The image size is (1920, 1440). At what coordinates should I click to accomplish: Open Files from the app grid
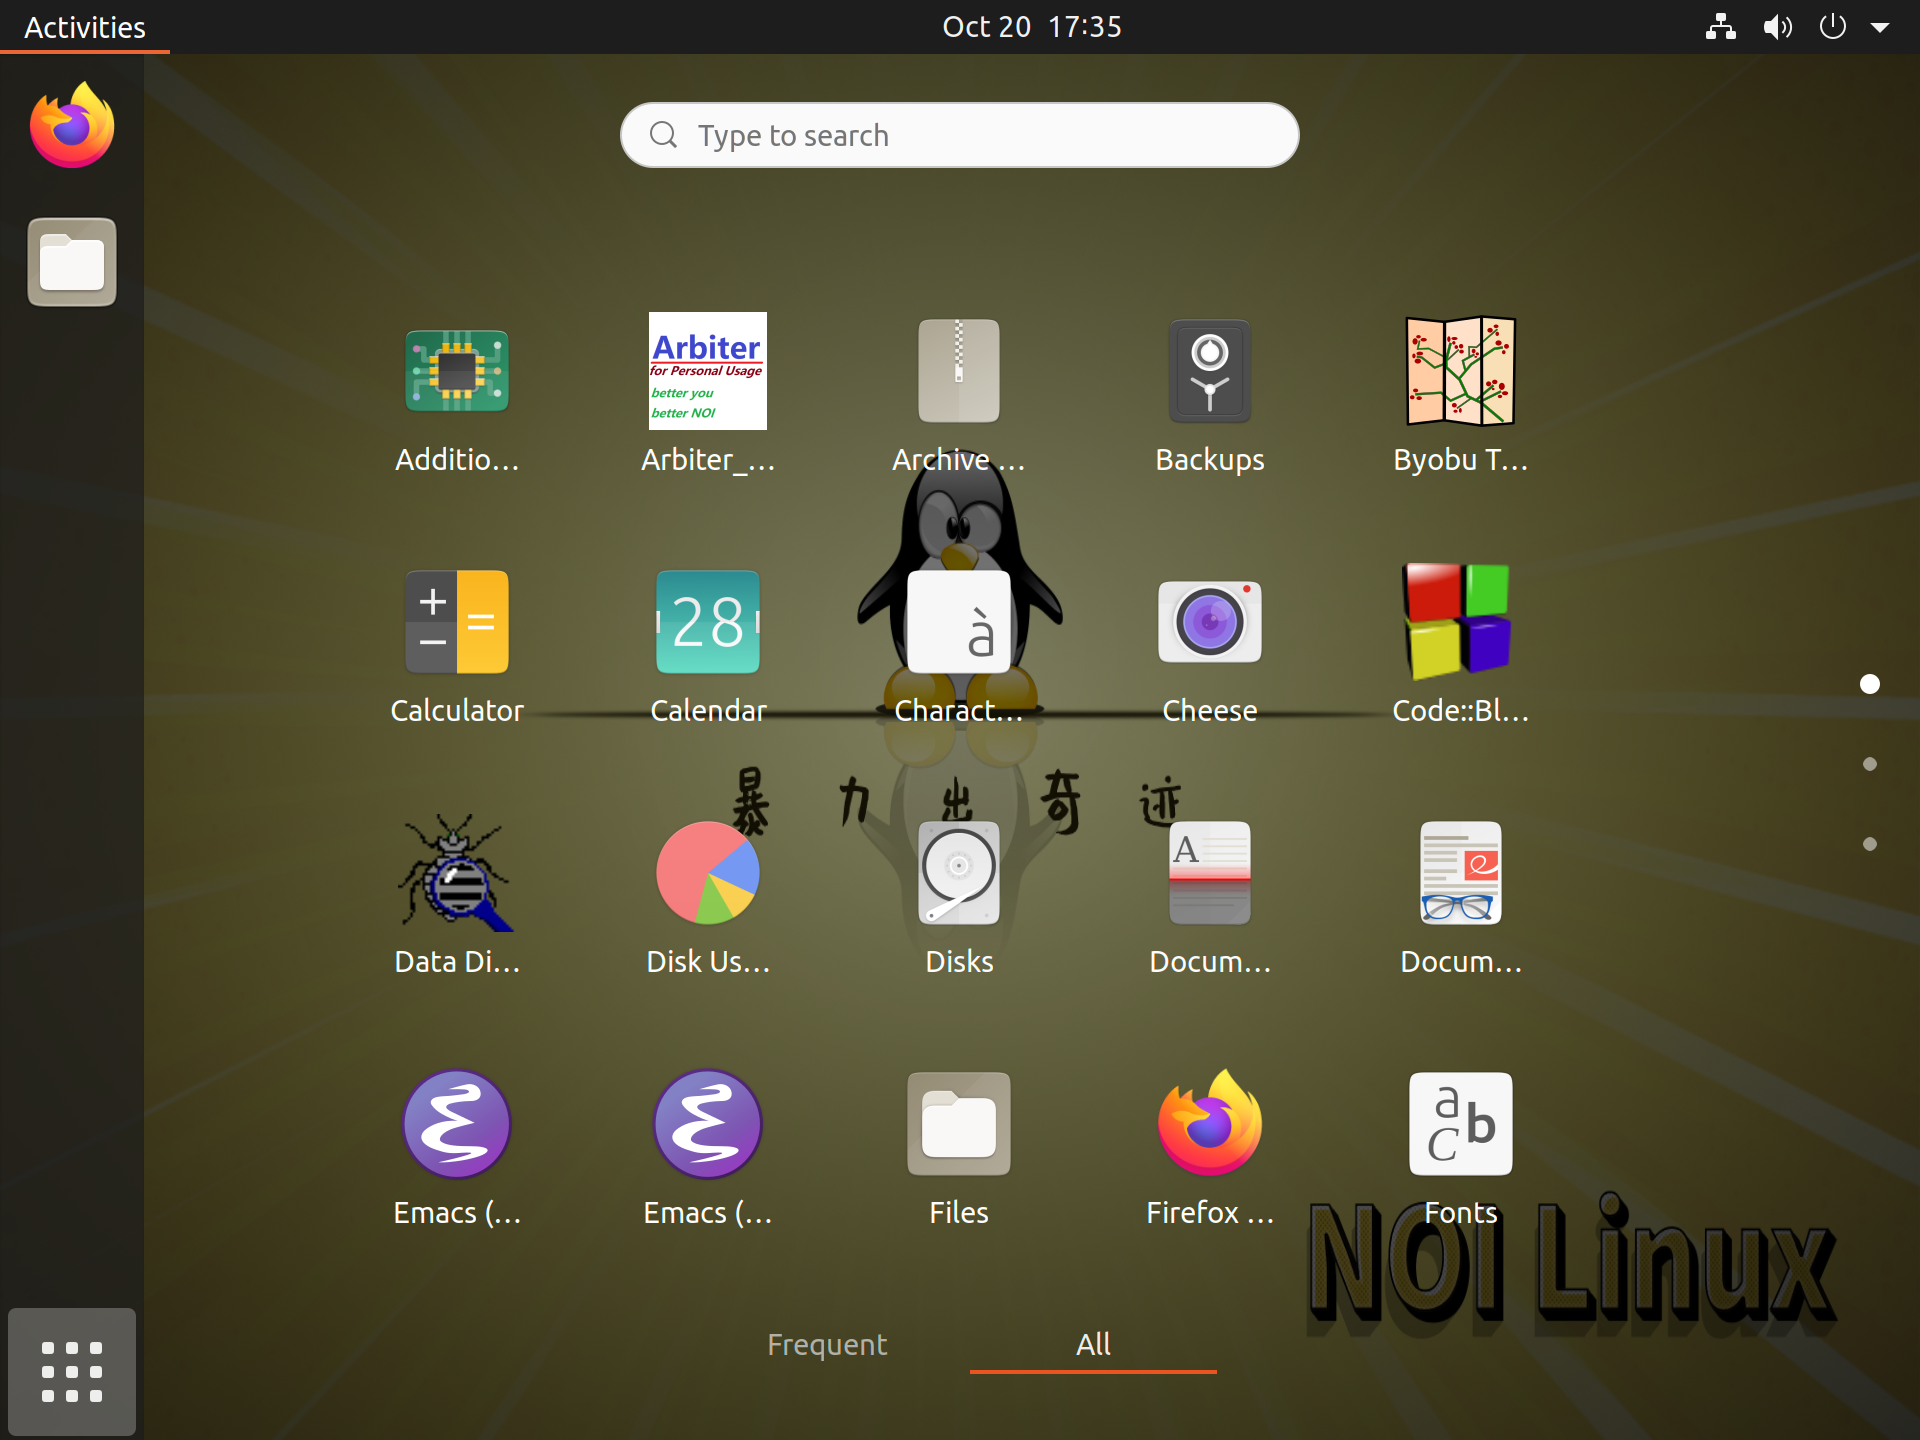959,1124
